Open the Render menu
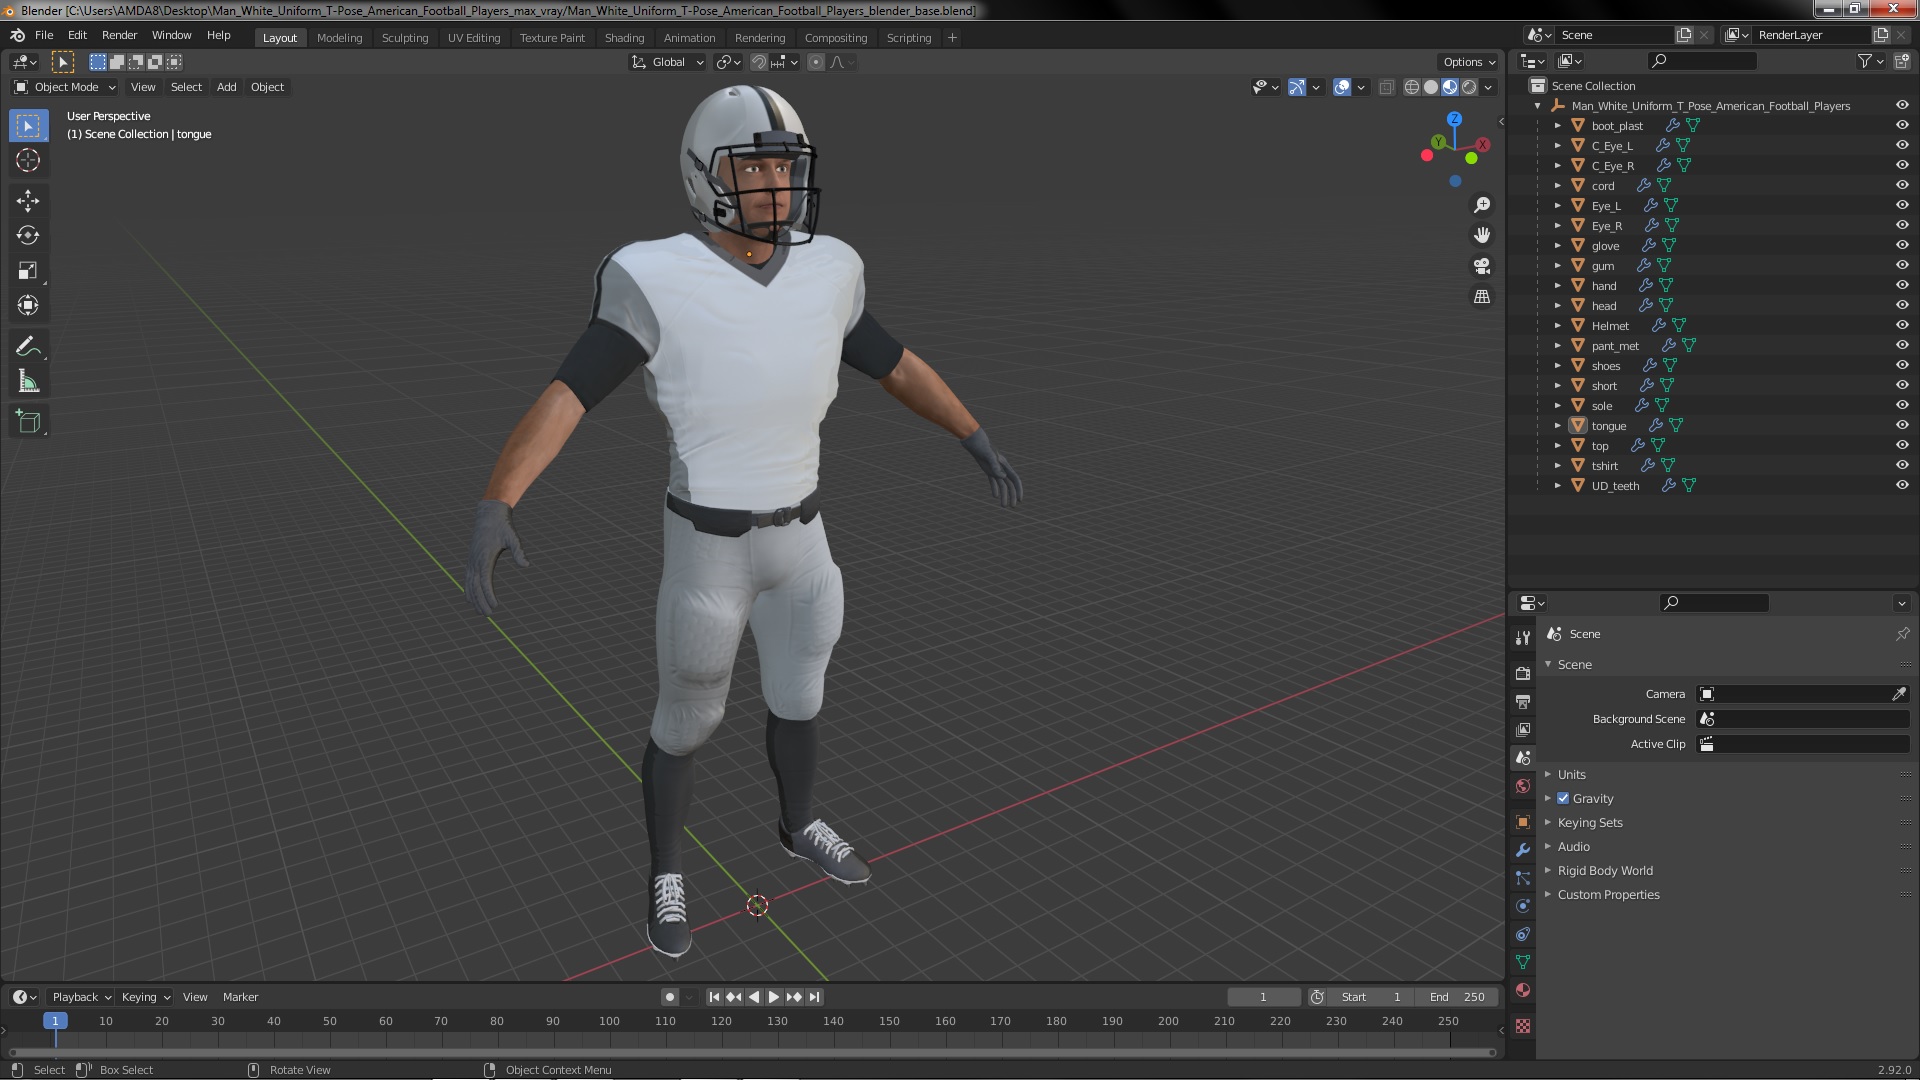This screenshot has height=1080, width=1920. [x=119, y=35]
